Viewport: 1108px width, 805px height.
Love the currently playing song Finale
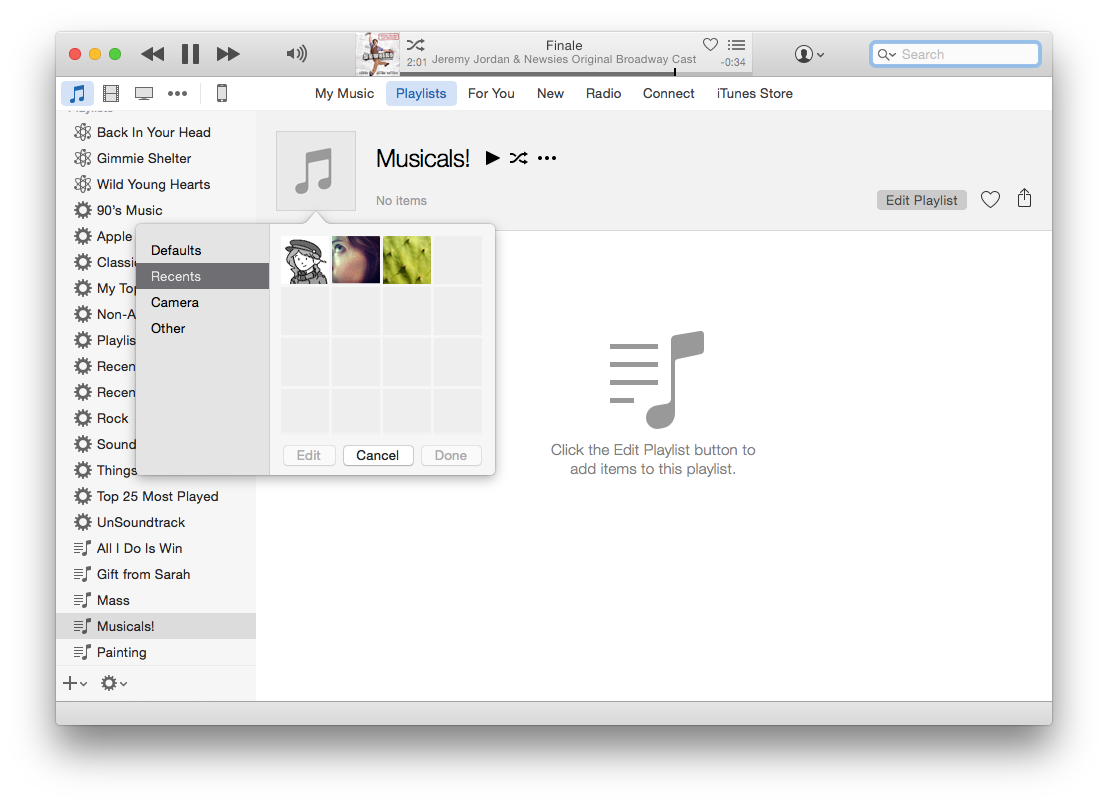pos(710,45)
